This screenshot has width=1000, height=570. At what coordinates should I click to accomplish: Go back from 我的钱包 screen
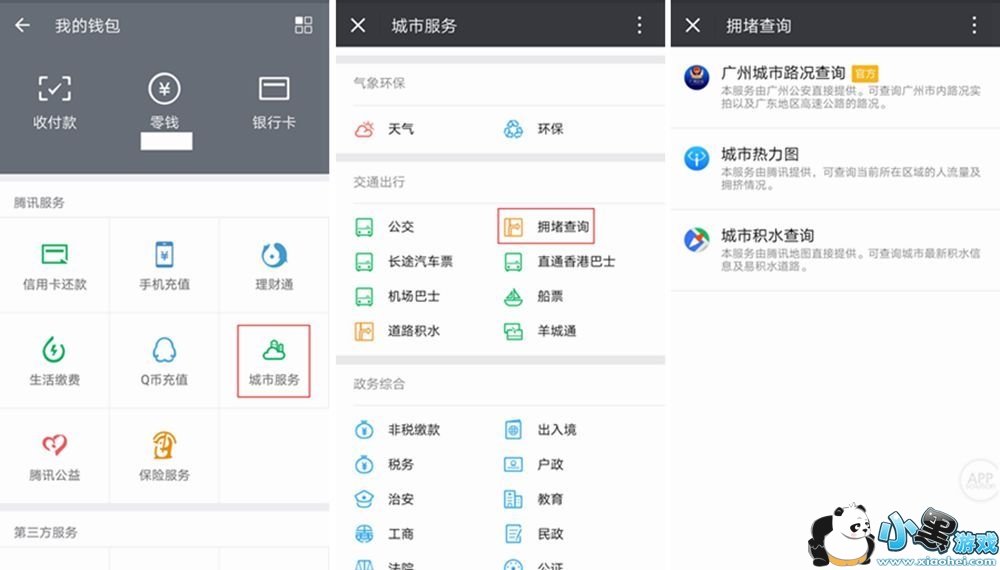22,25
